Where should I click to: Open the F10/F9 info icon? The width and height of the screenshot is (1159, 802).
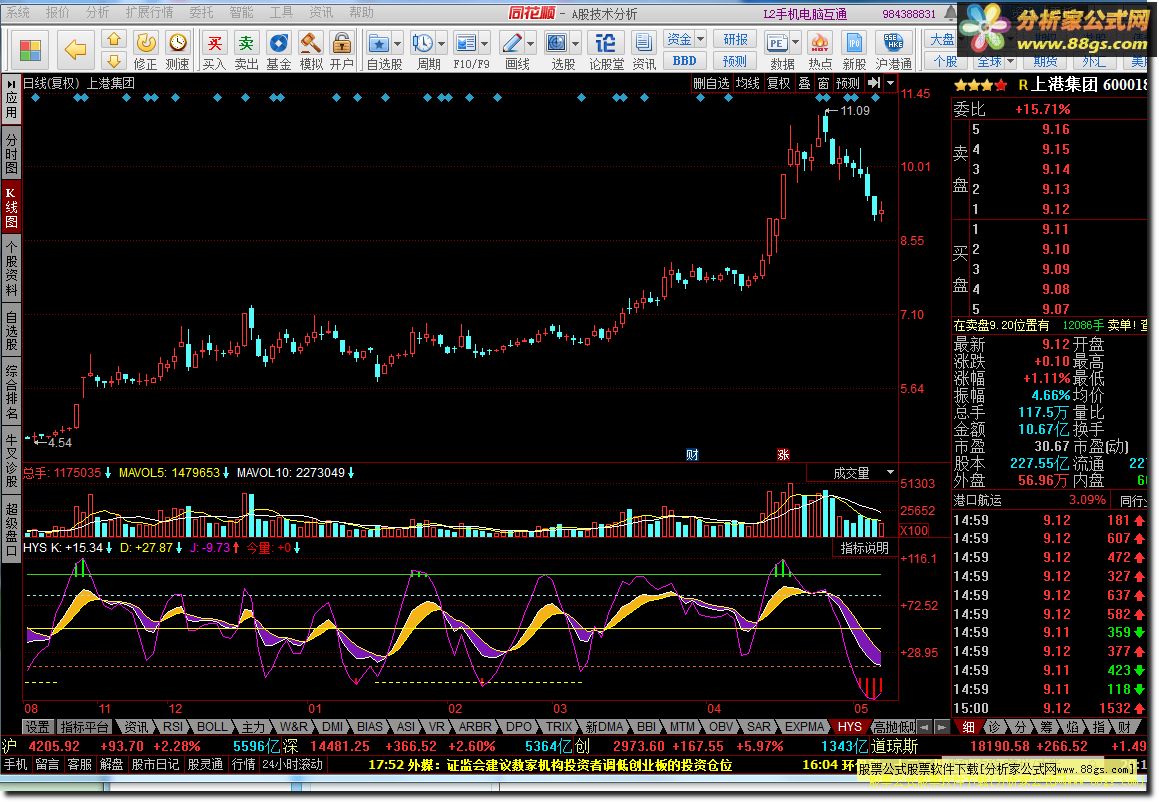pos(466,43)
